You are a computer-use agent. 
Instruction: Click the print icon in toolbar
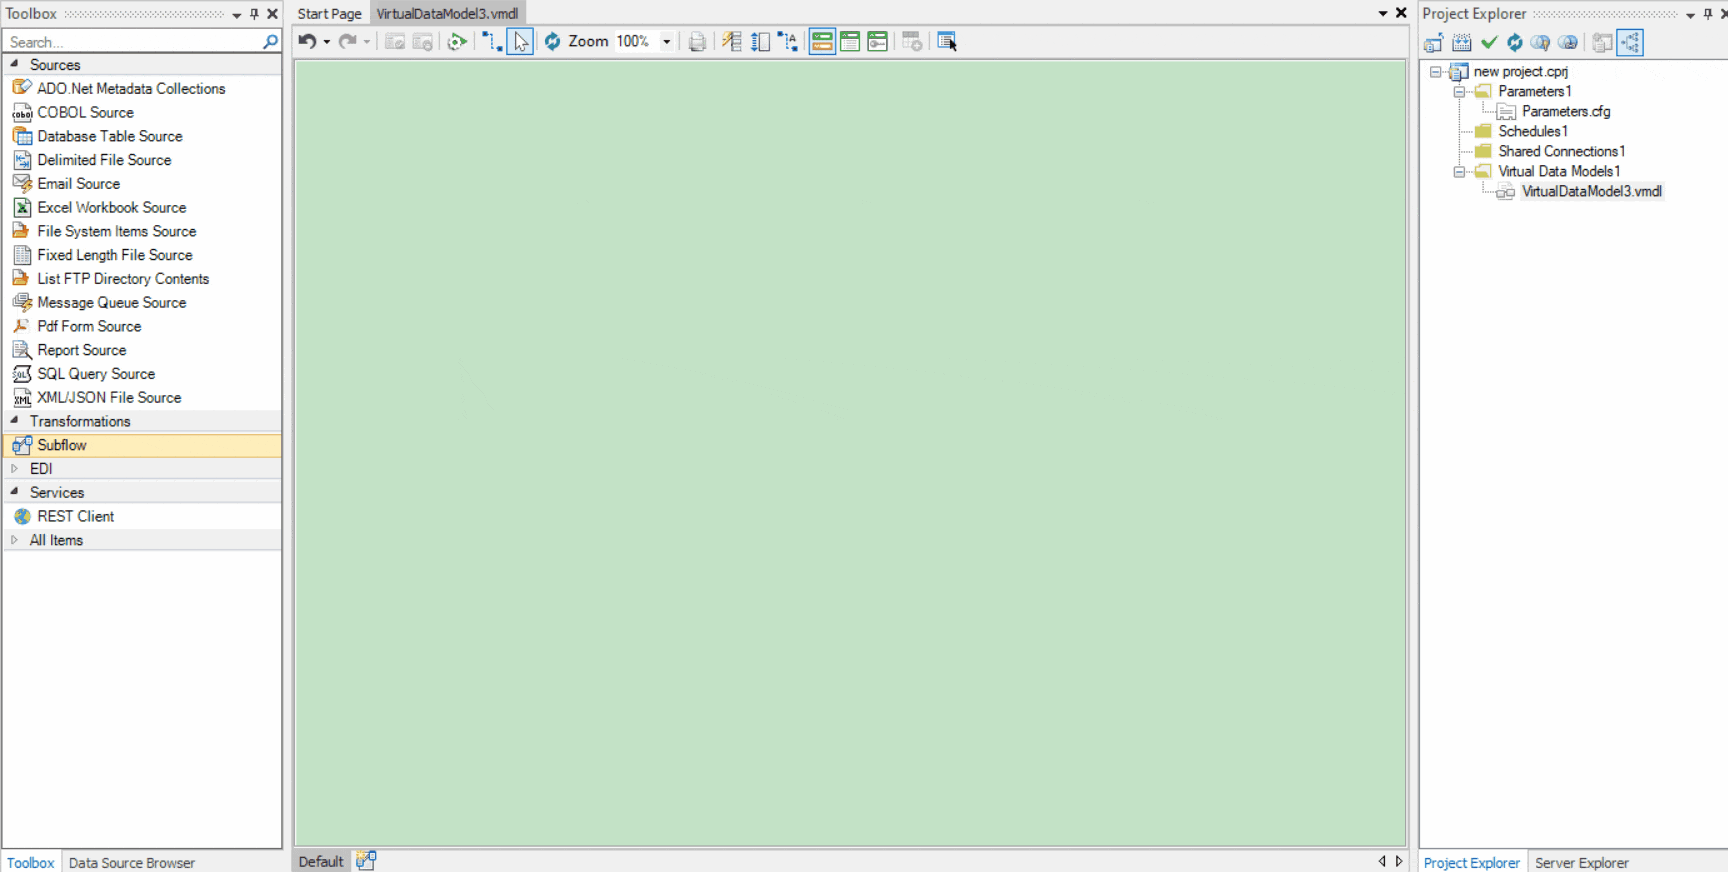tap(697, 41)
